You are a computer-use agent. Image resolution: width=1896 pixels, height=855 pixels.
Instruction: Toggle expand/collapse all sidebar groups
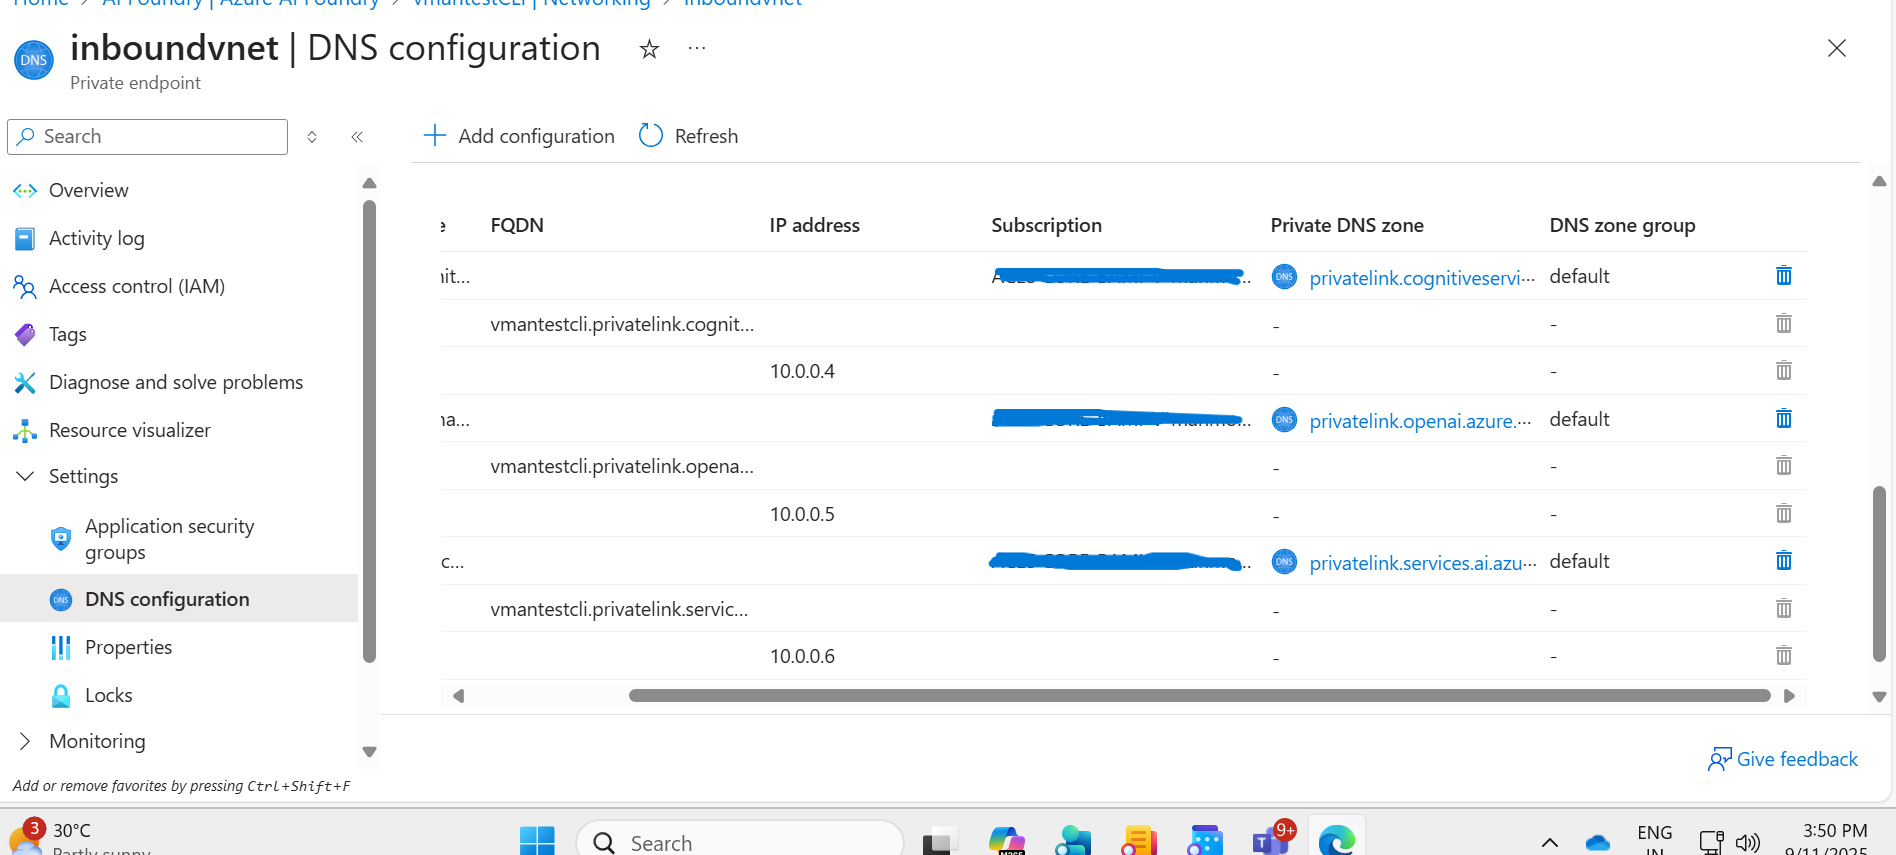pos(312,136)
